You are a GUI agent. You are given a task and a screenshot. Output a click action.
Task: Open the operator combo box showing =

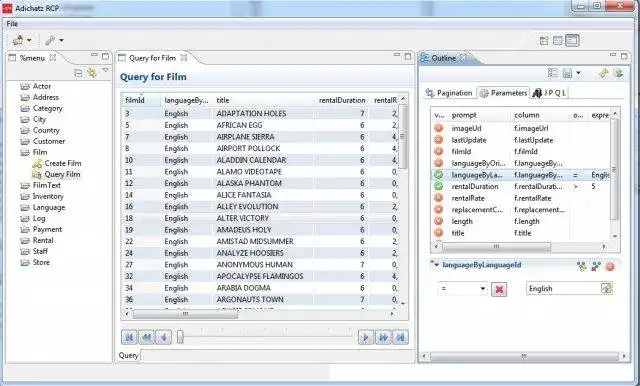point(463,289)
